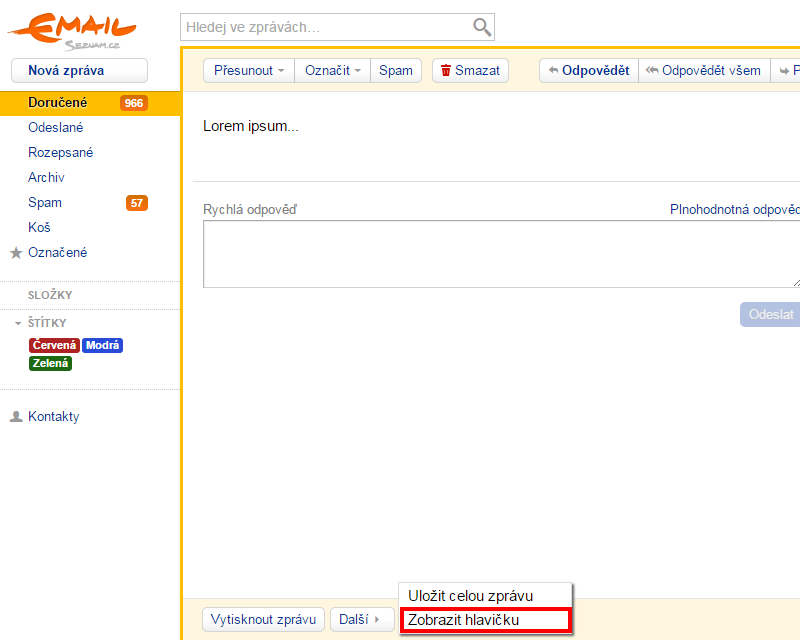
Task: Click Vytisknout zprávu button
Action: (264, 620)
